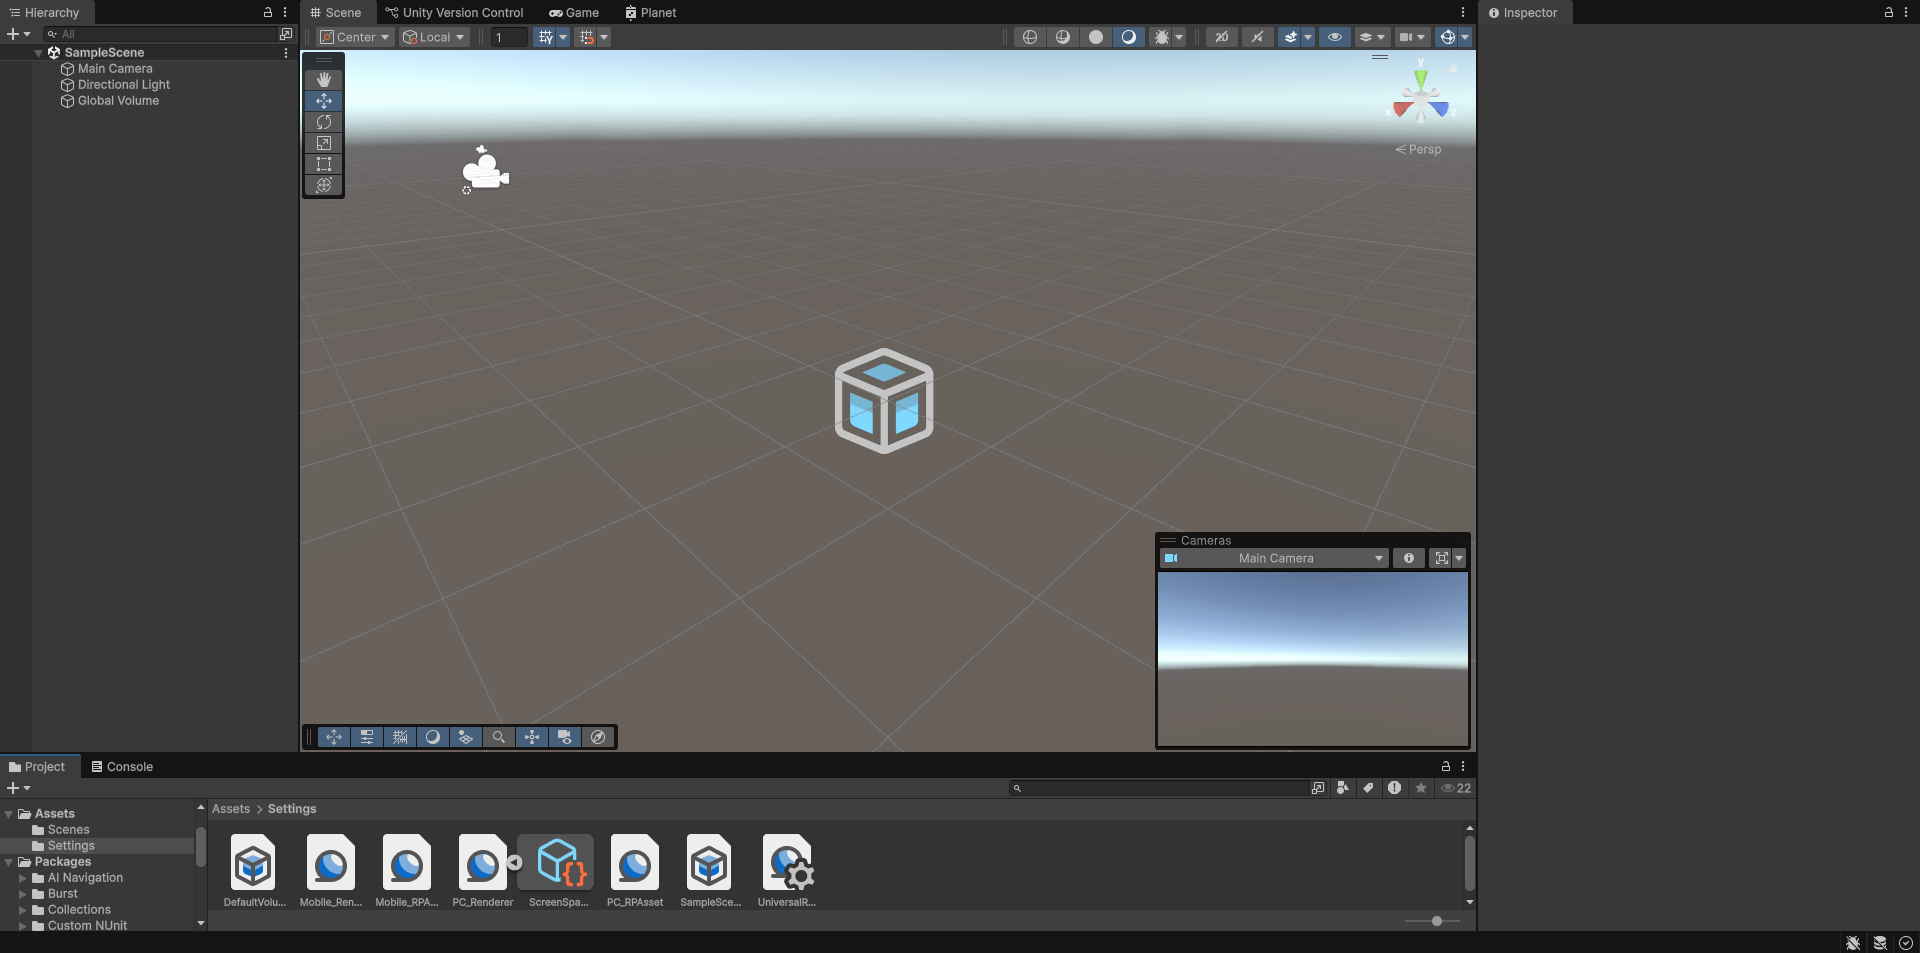The width and height of the screenshot is (1920, 953).
Task: Lock the Inspector panel
Action: pyautogui.click(x=1888, y=13)
